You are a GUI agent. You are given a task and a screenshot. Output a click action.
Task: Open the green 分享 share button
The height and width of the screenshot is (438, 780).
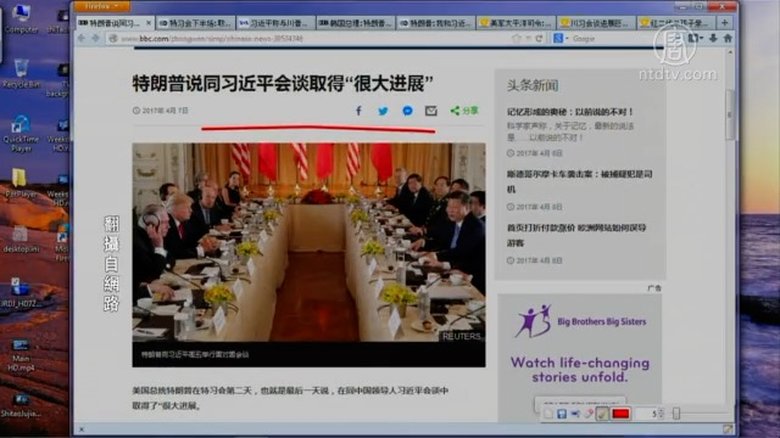[463, 111]
